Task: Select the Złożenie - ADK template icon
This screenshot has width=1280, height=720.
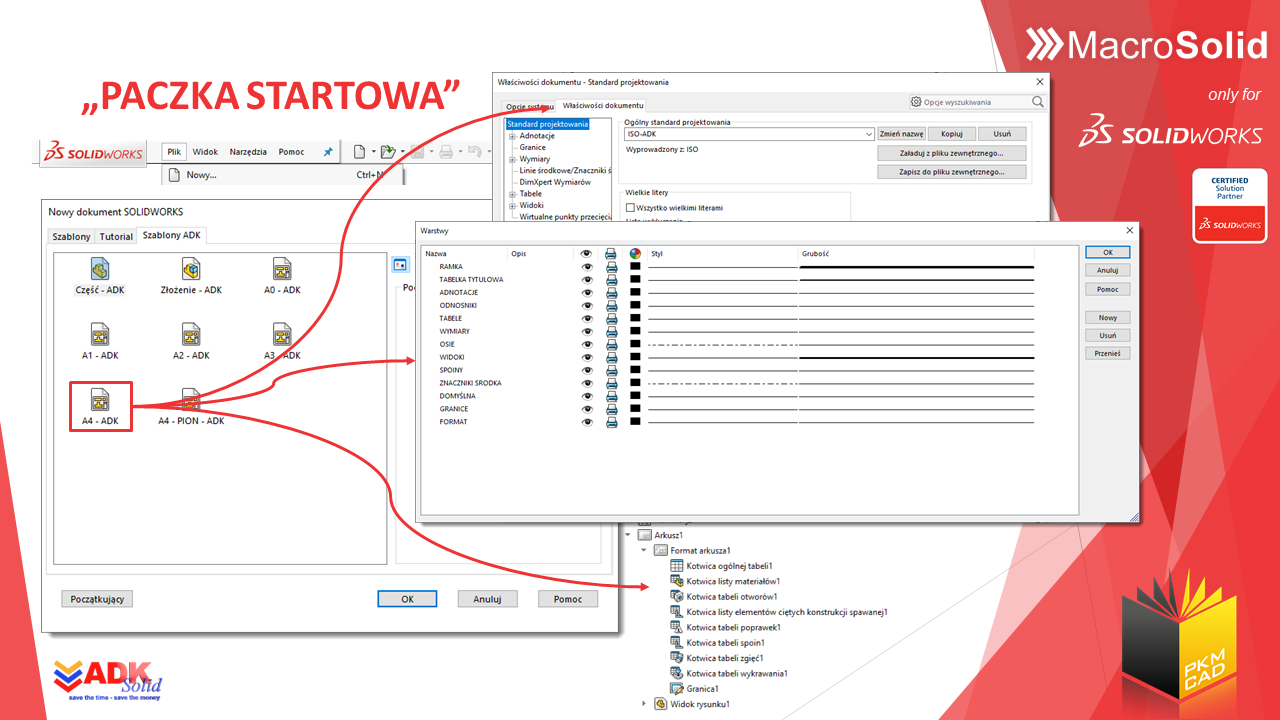Action: coord(191,269)
